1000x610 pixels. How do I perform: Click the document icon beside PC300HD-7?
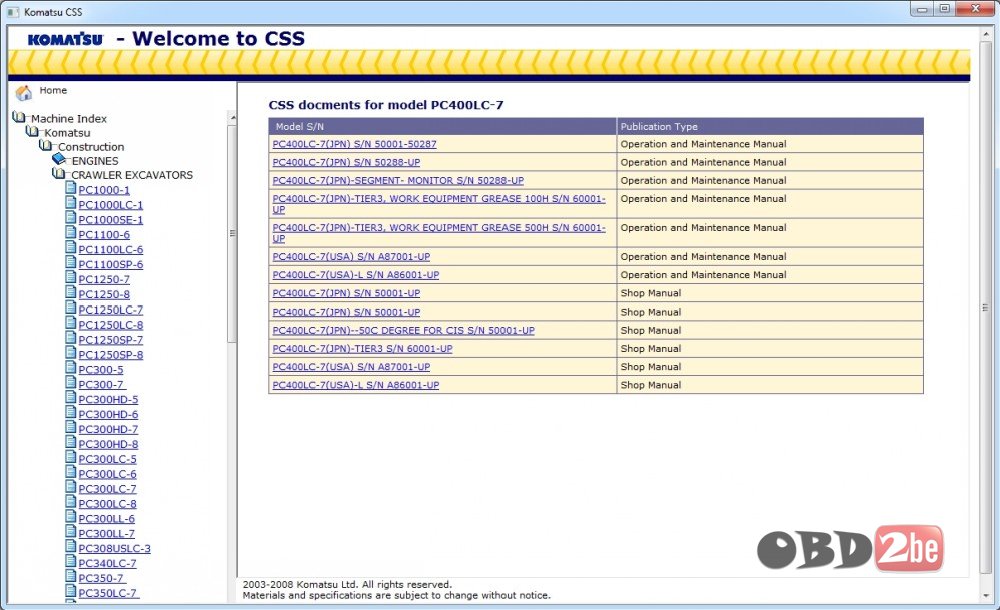(71, 428)
